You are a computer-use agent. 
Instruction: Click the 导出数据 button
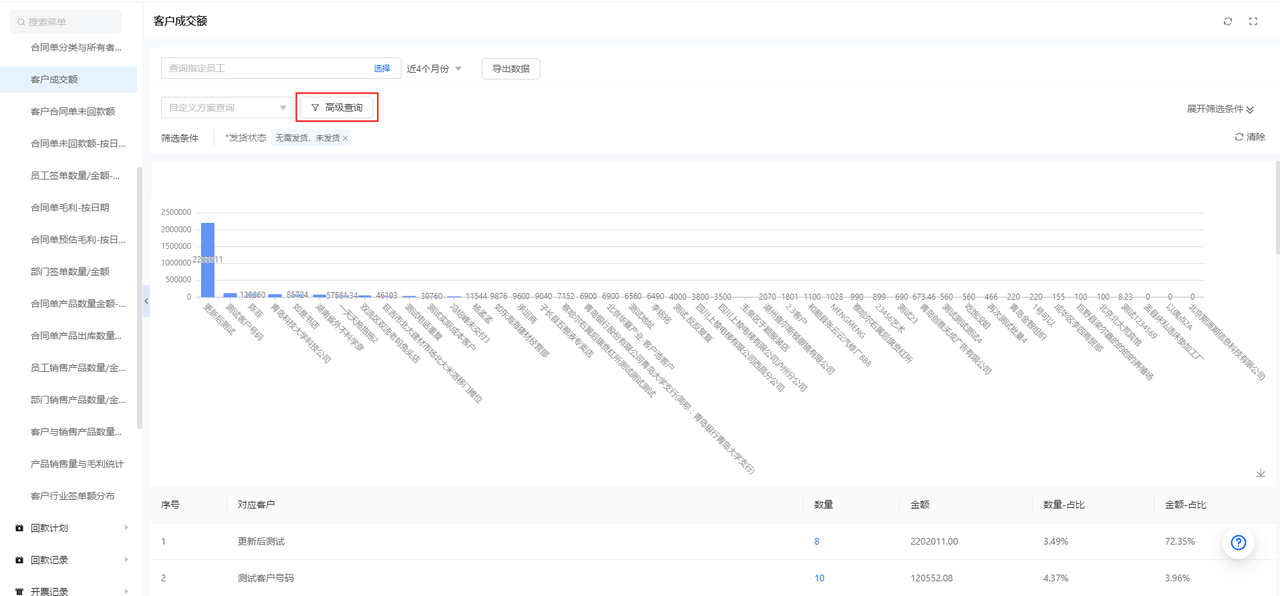click(x=511, y=68)
